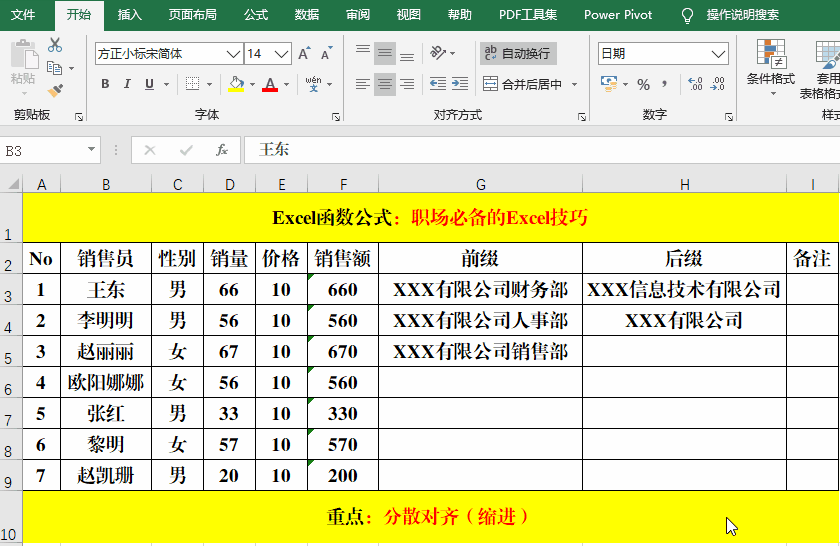The height and width of the screenshot is (546, 840).
Task: Click the select-all corner triangle
Action: pos(12,184)
